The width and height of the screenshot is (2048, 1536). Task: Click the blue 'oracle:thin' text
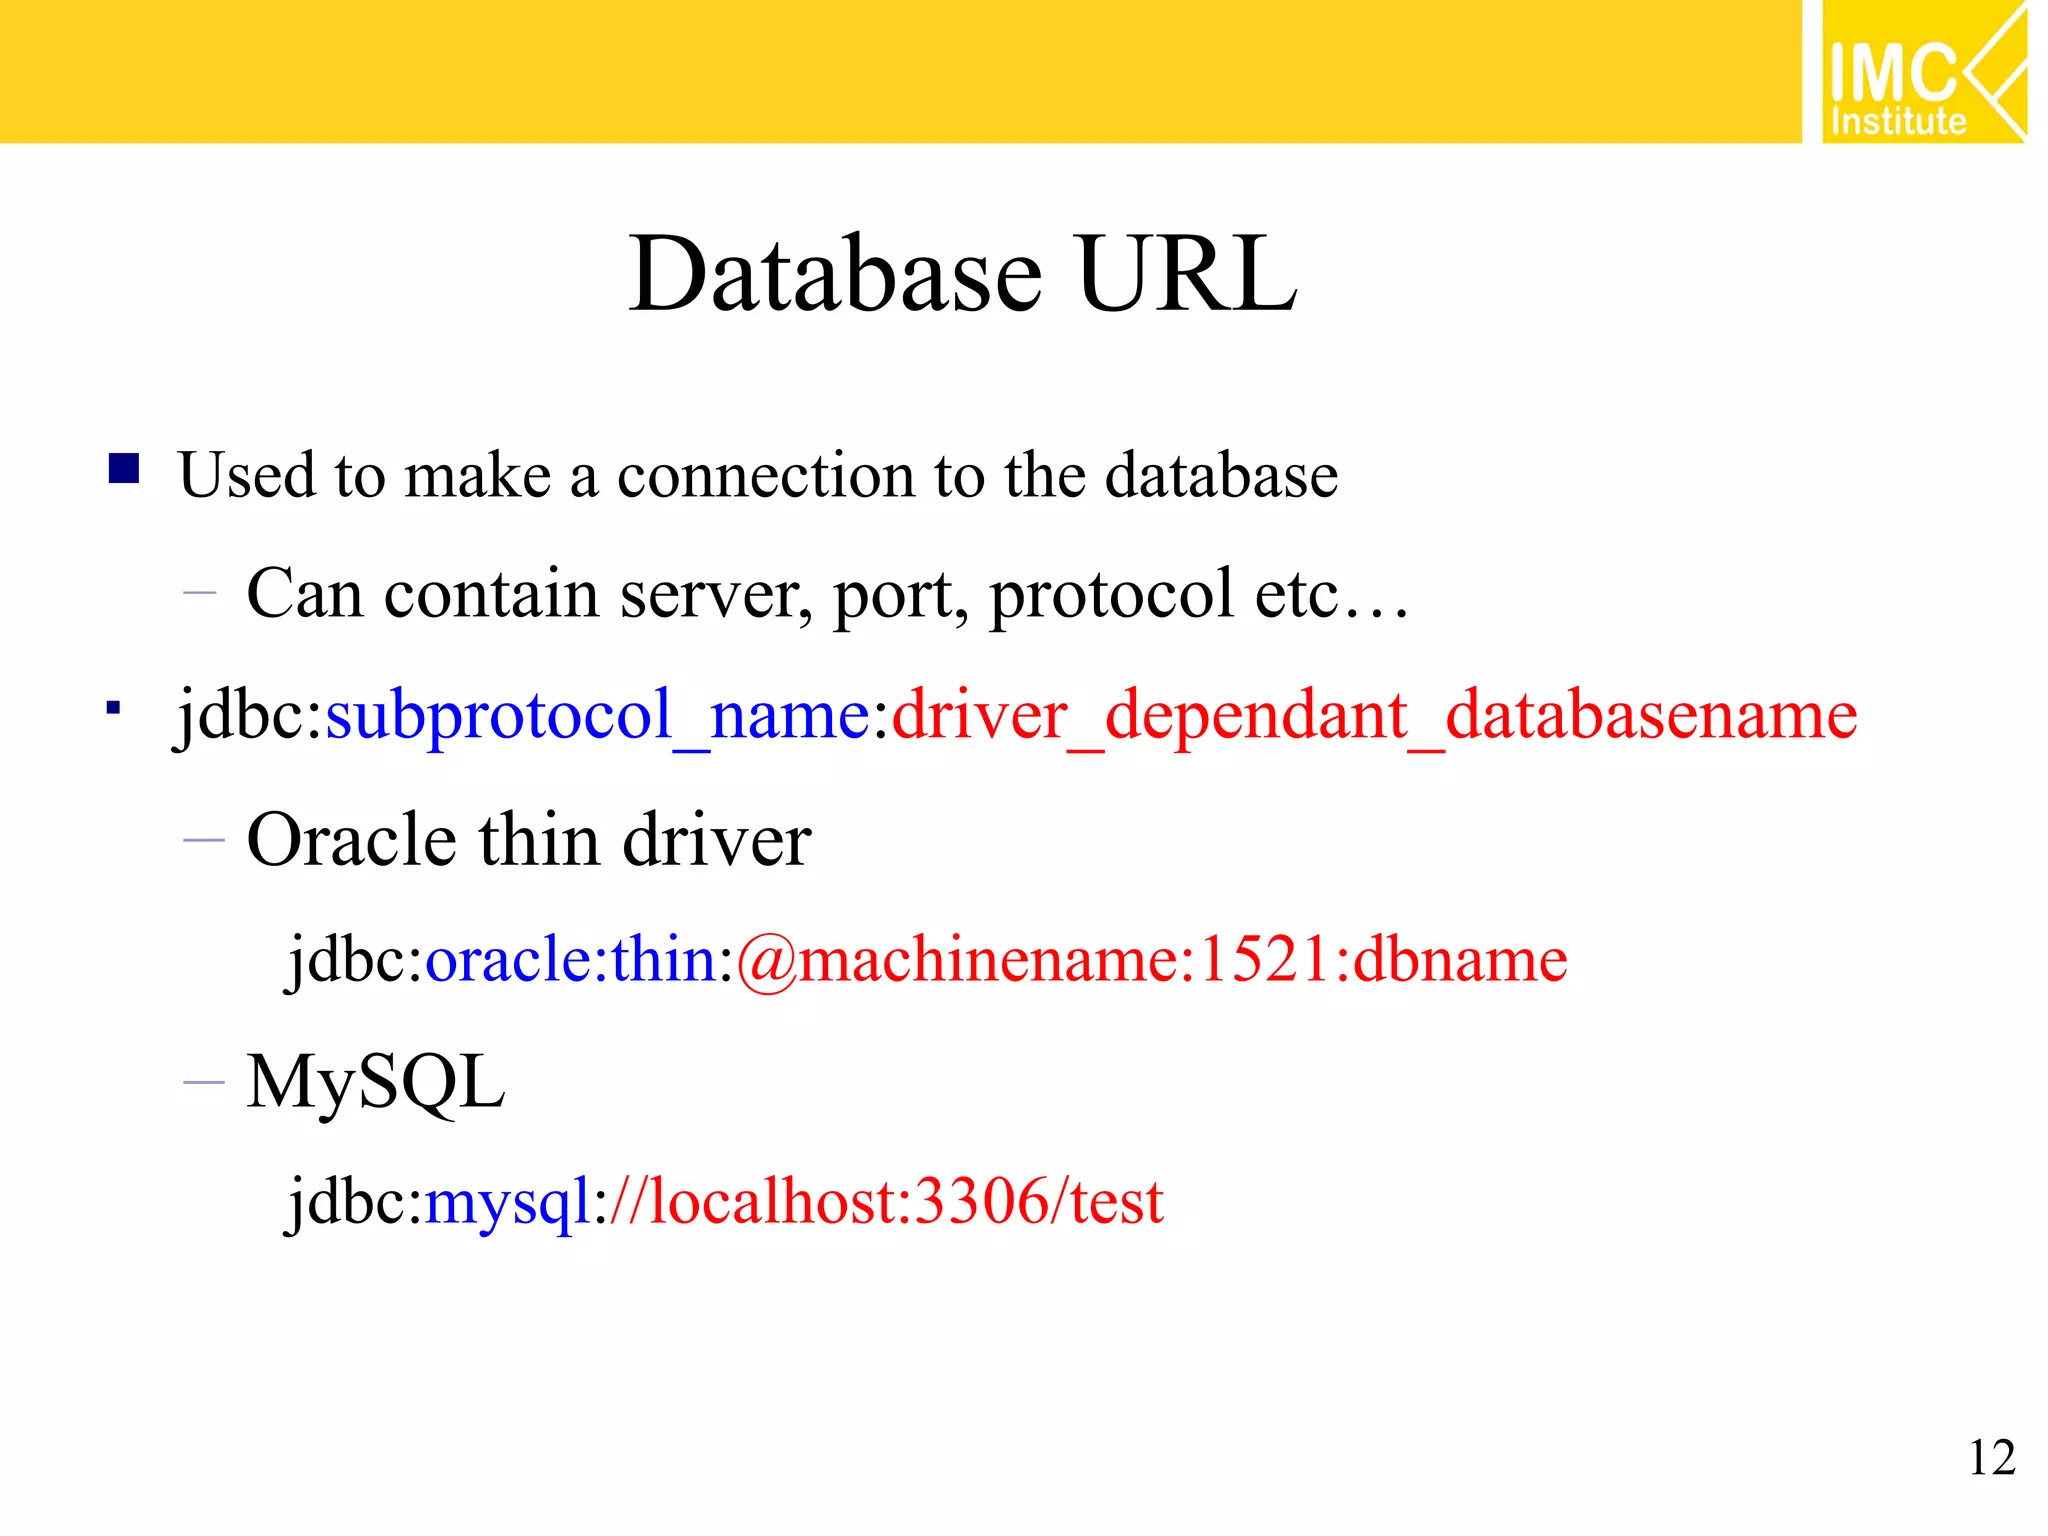pos(571,960)
